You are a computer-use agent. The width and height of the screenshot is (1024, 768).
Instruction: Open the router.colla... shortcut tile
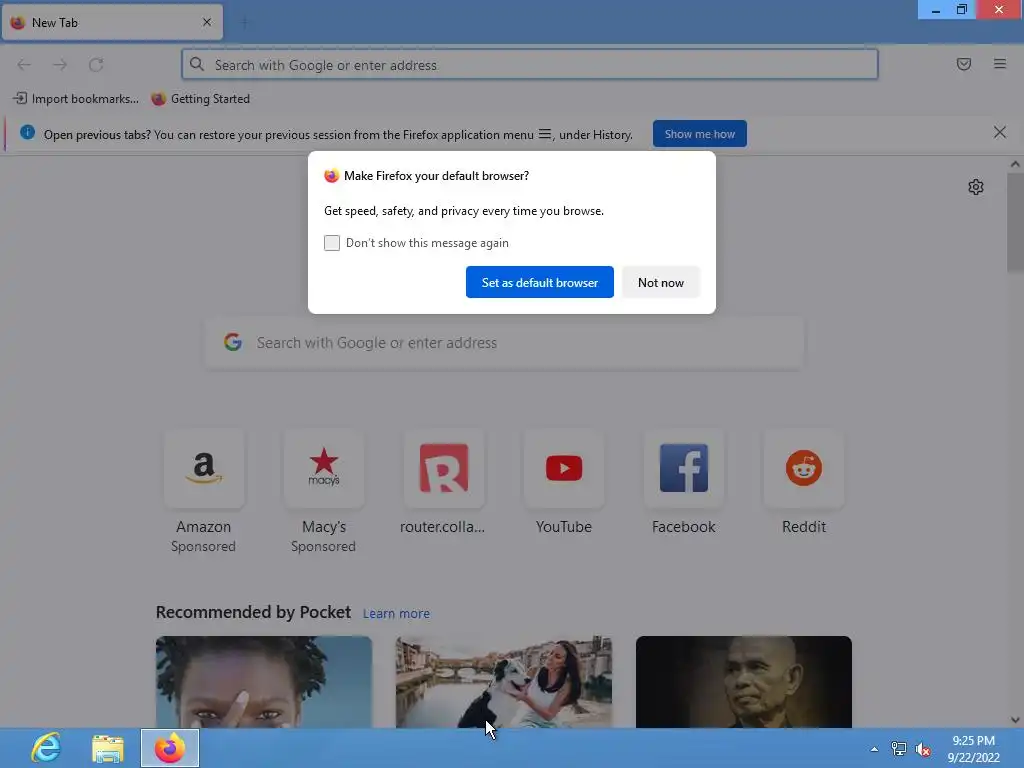point(443,483)
